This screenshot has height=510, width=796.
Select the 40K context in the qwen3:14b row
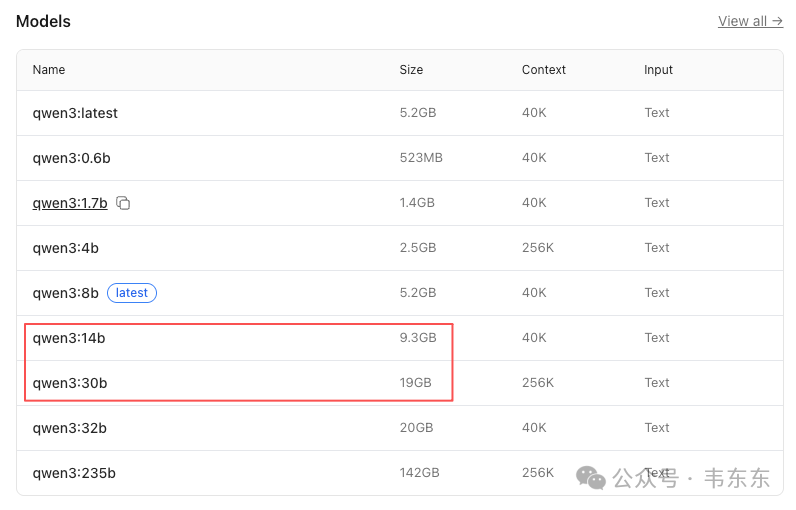tap(534, 338)
